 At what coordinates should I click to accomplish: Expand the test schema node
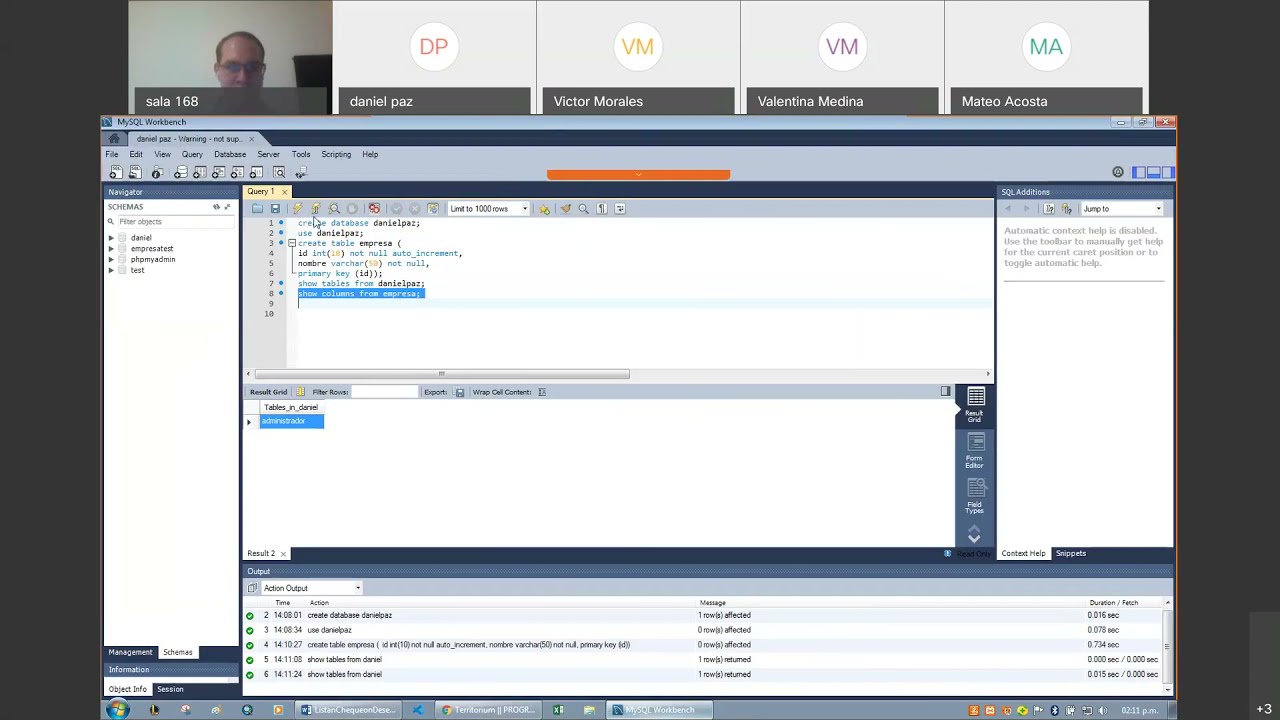(x=111, y=271)
